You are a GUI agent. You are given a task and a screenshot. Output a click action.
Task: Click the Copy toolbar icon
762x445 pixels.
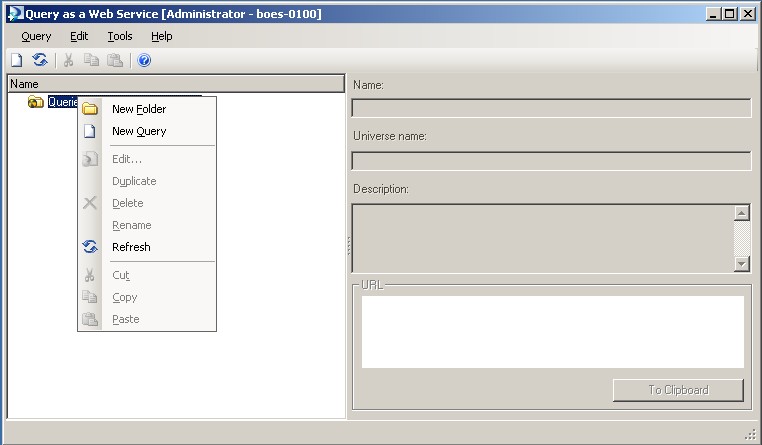pos(91,60)
